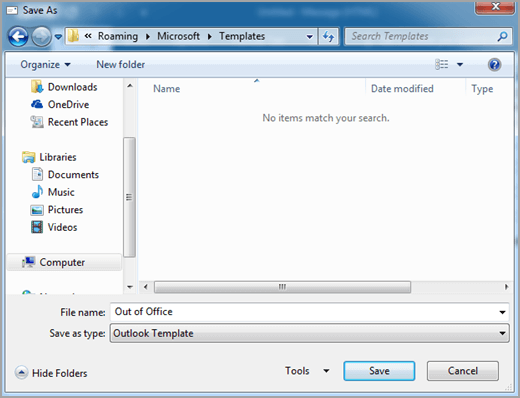Click file list horizontal scroll left arrow
This screenshot has width=520, height=398.
tap(146, 287)
